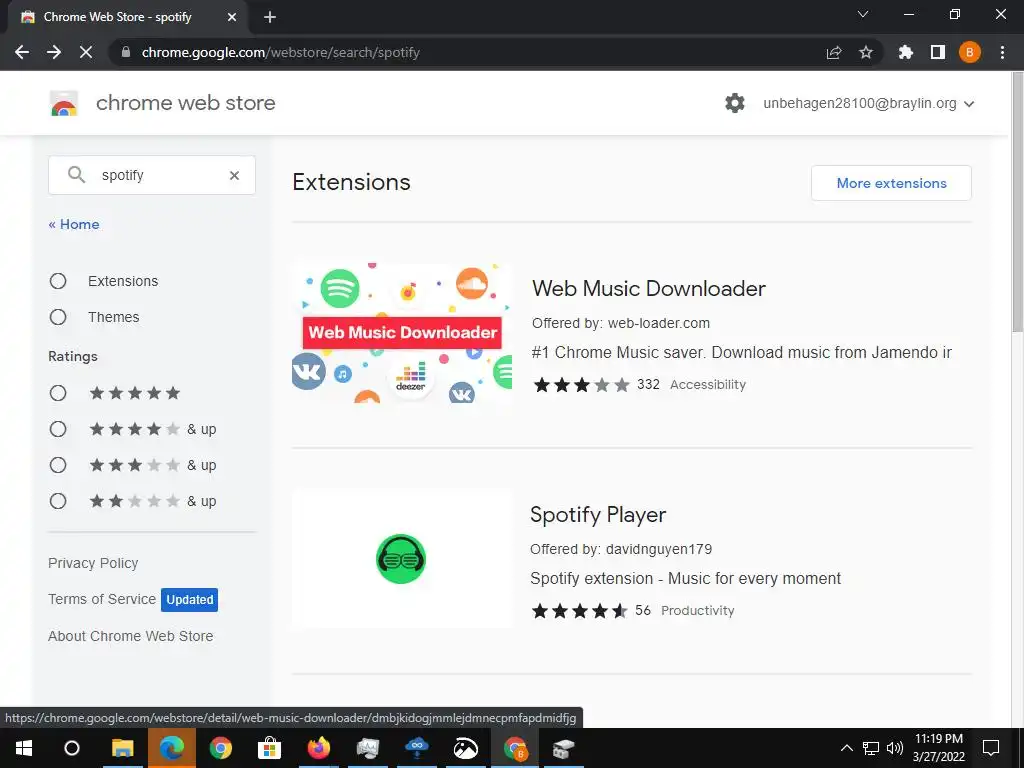
Task: Share this page from the address bar
Action: point(834,52)
